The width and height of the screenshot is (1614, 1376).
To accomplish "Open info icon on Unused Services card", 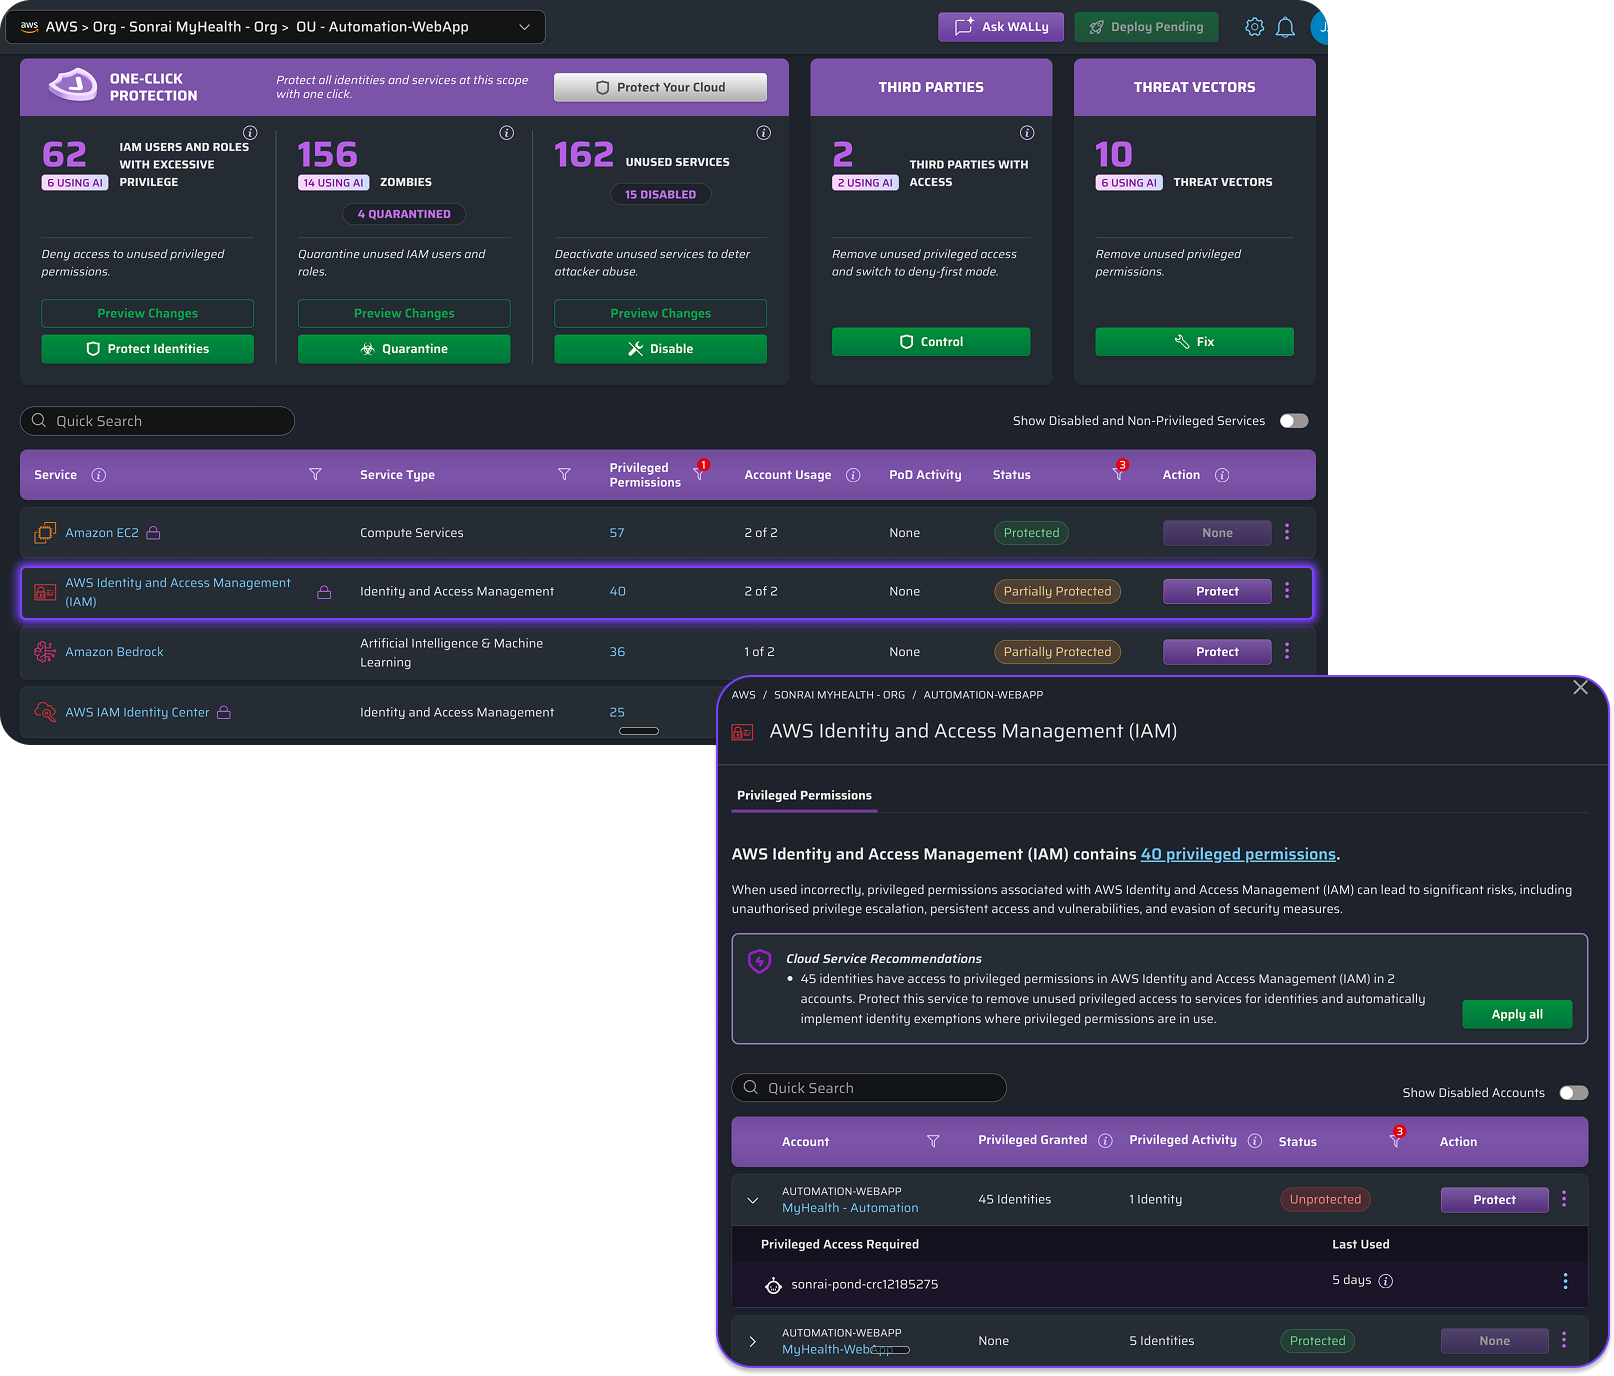I will (x=764, y=133).
